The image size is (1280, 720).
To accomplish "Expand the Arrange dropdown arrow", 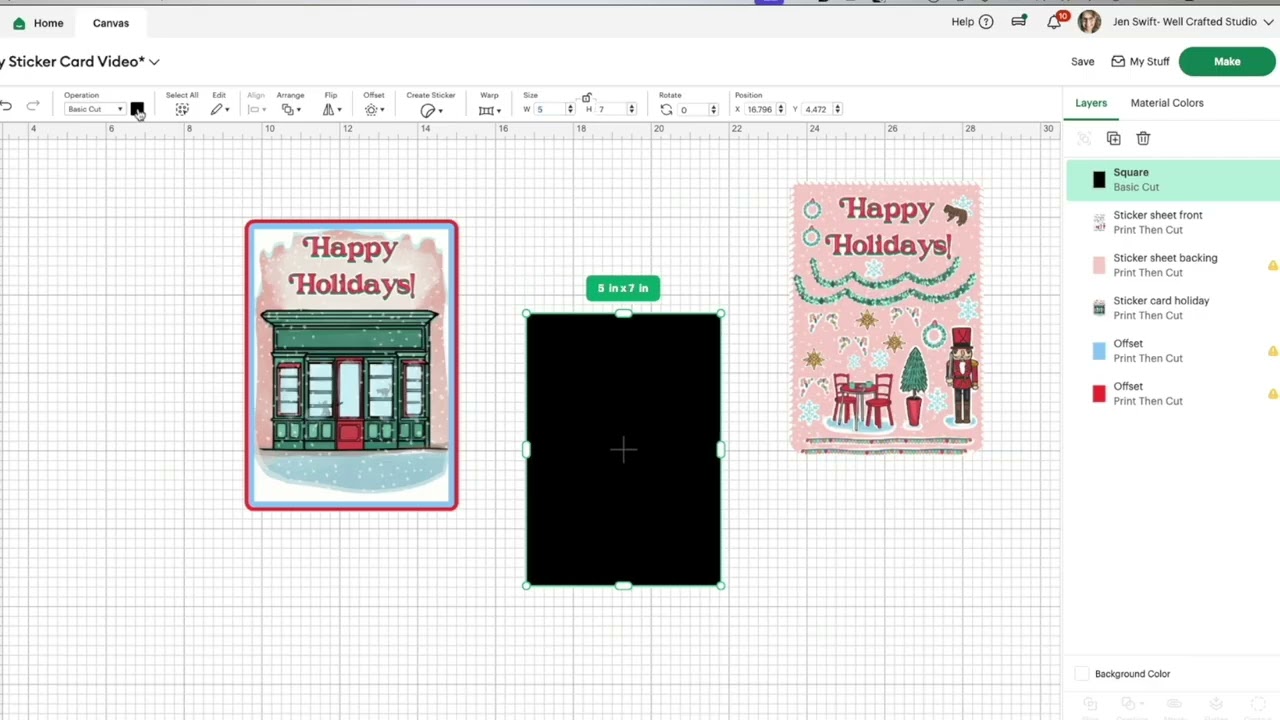I will click(298, 110).
